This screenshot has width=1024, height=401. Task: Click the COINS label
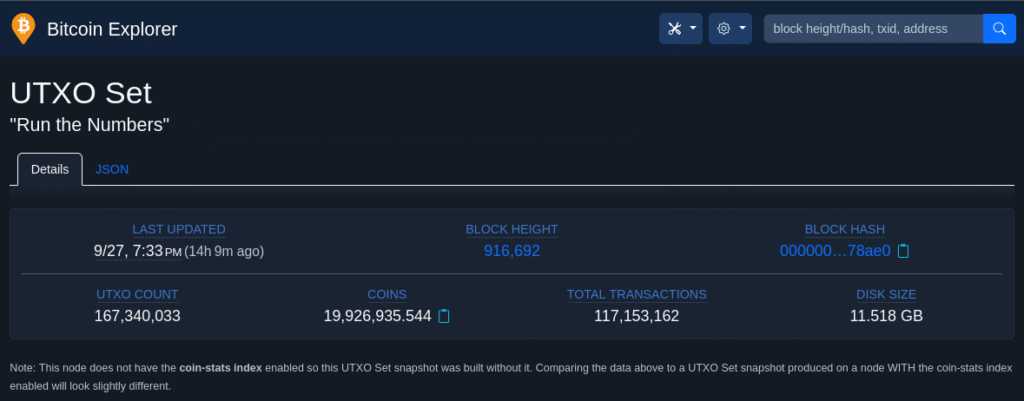[x=387, y=294]
